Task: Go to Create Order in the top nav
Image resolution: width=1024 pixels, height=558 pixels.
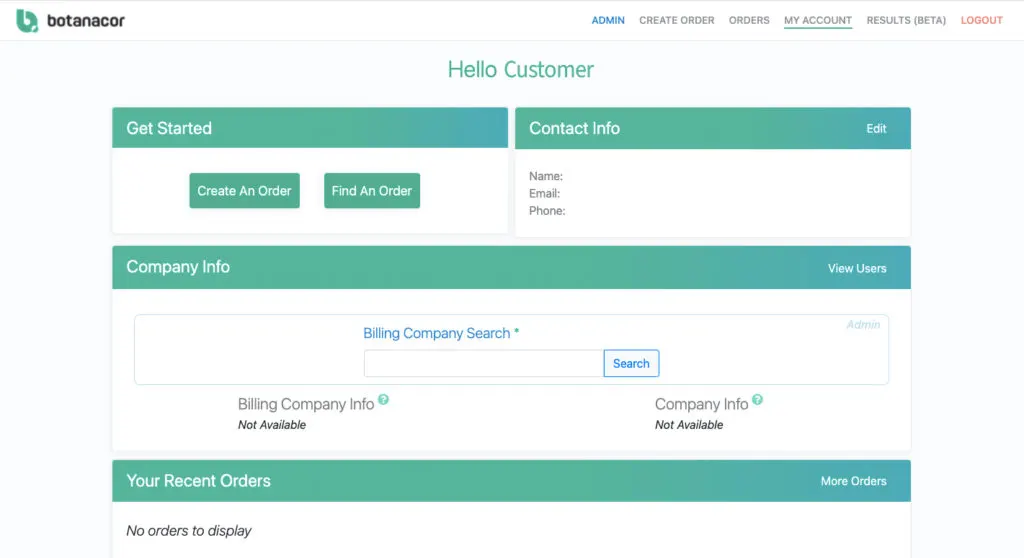Action: (677, 20)
